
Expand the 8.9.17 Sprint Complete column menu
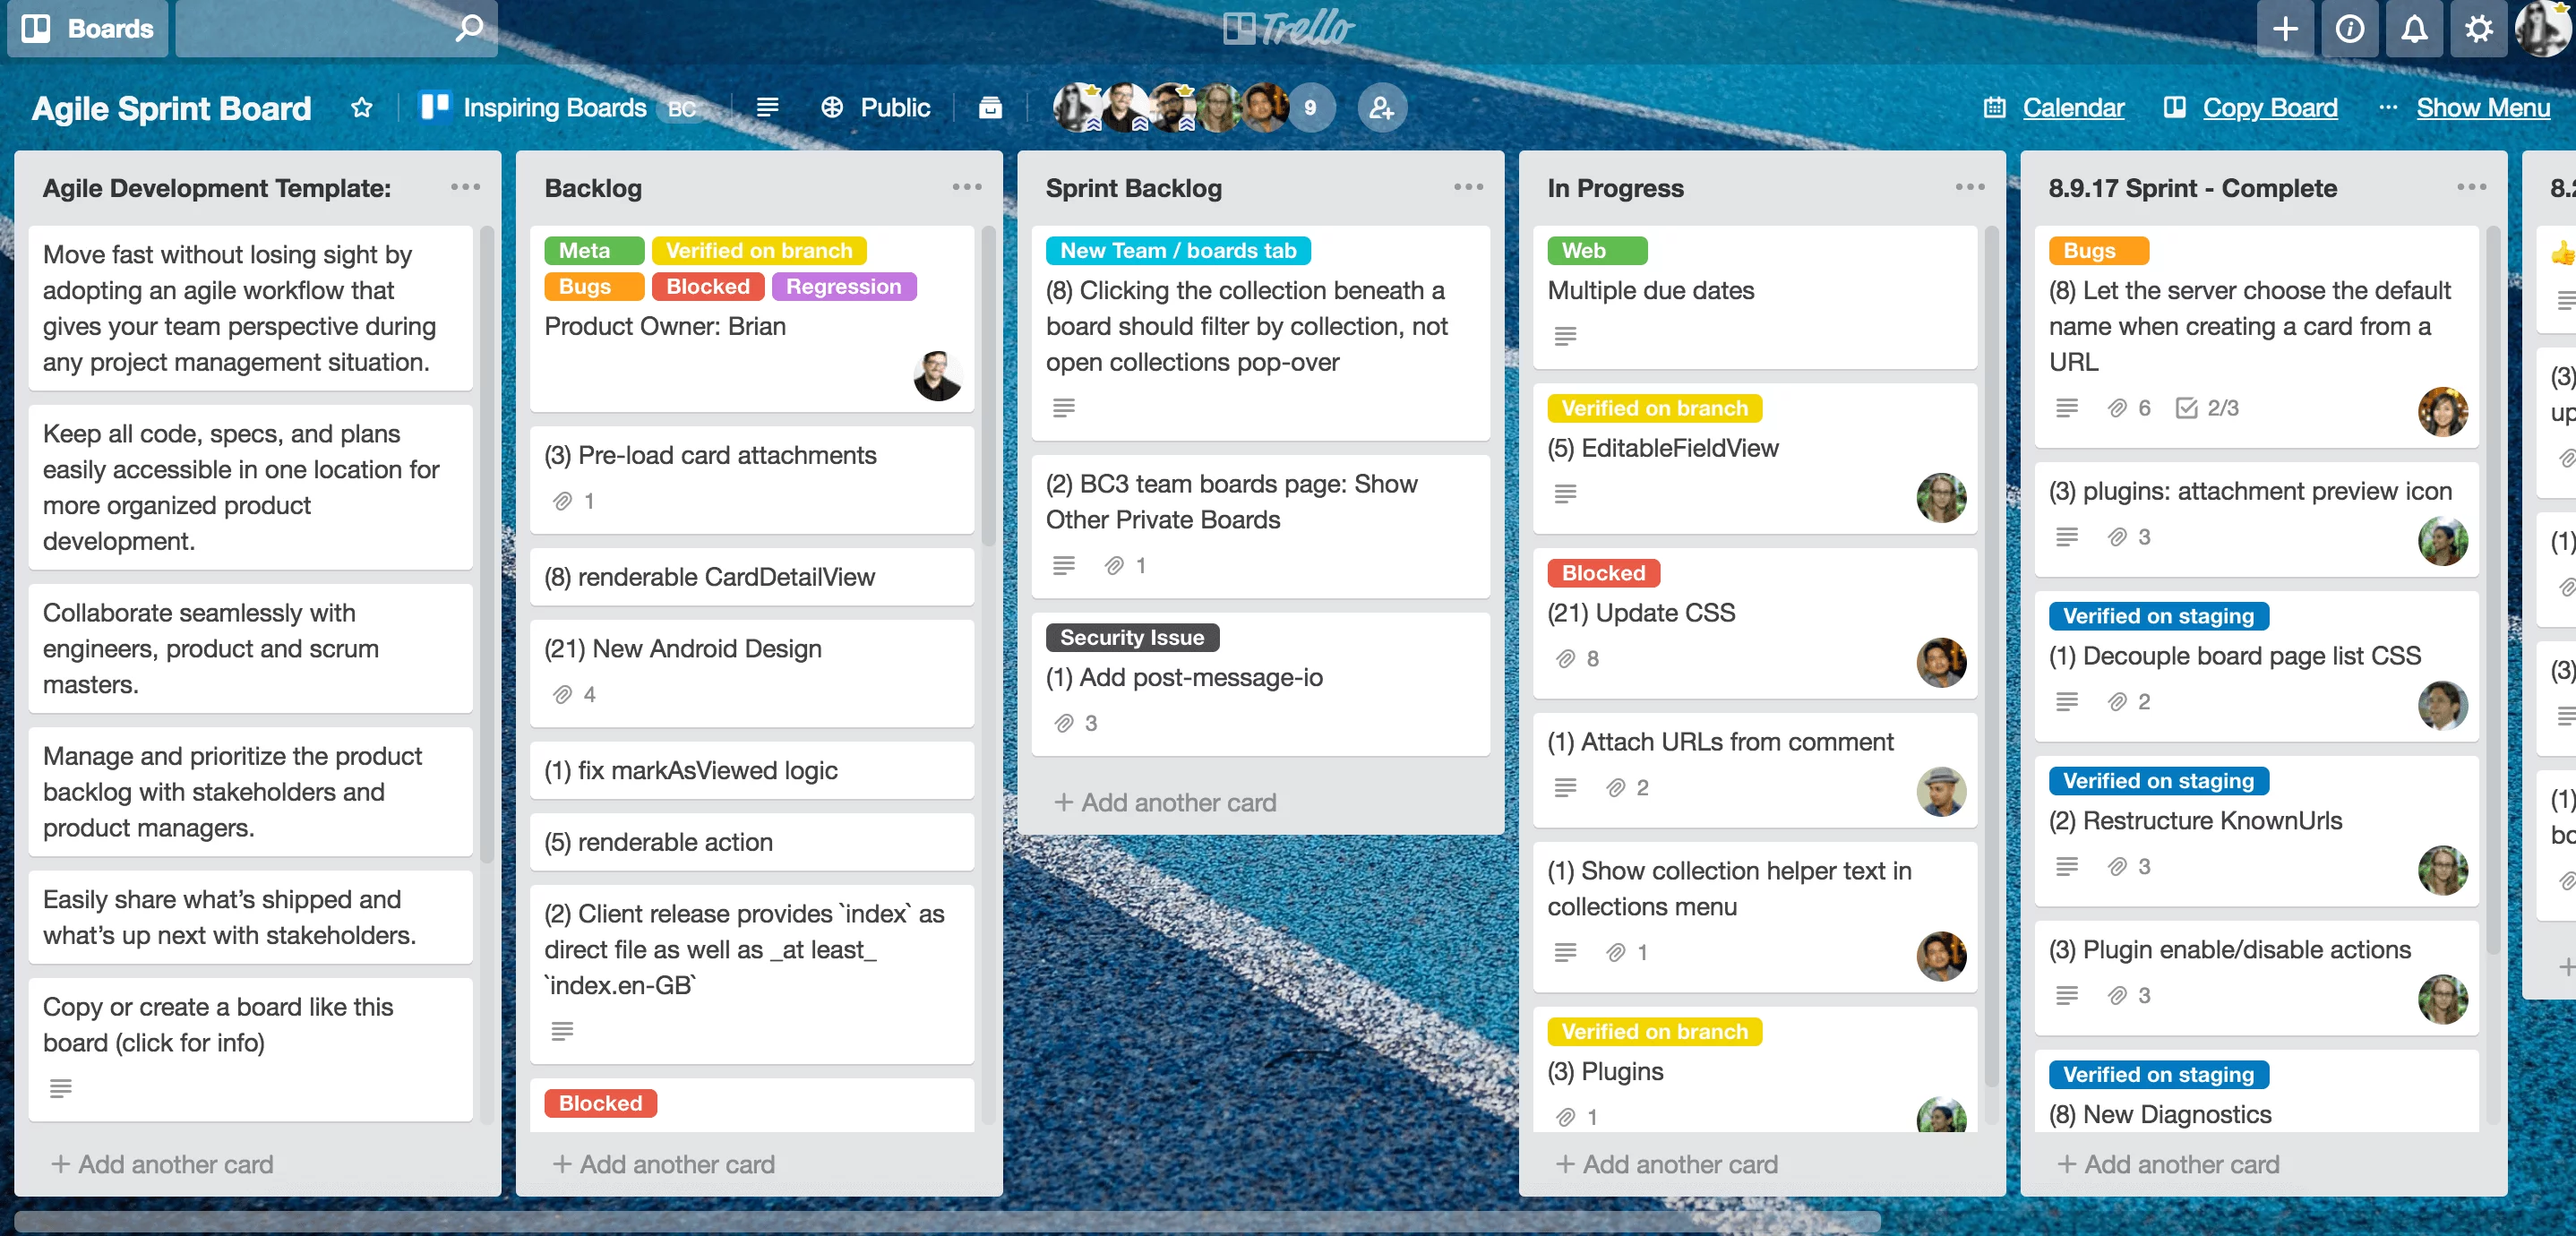(2471, 185)
